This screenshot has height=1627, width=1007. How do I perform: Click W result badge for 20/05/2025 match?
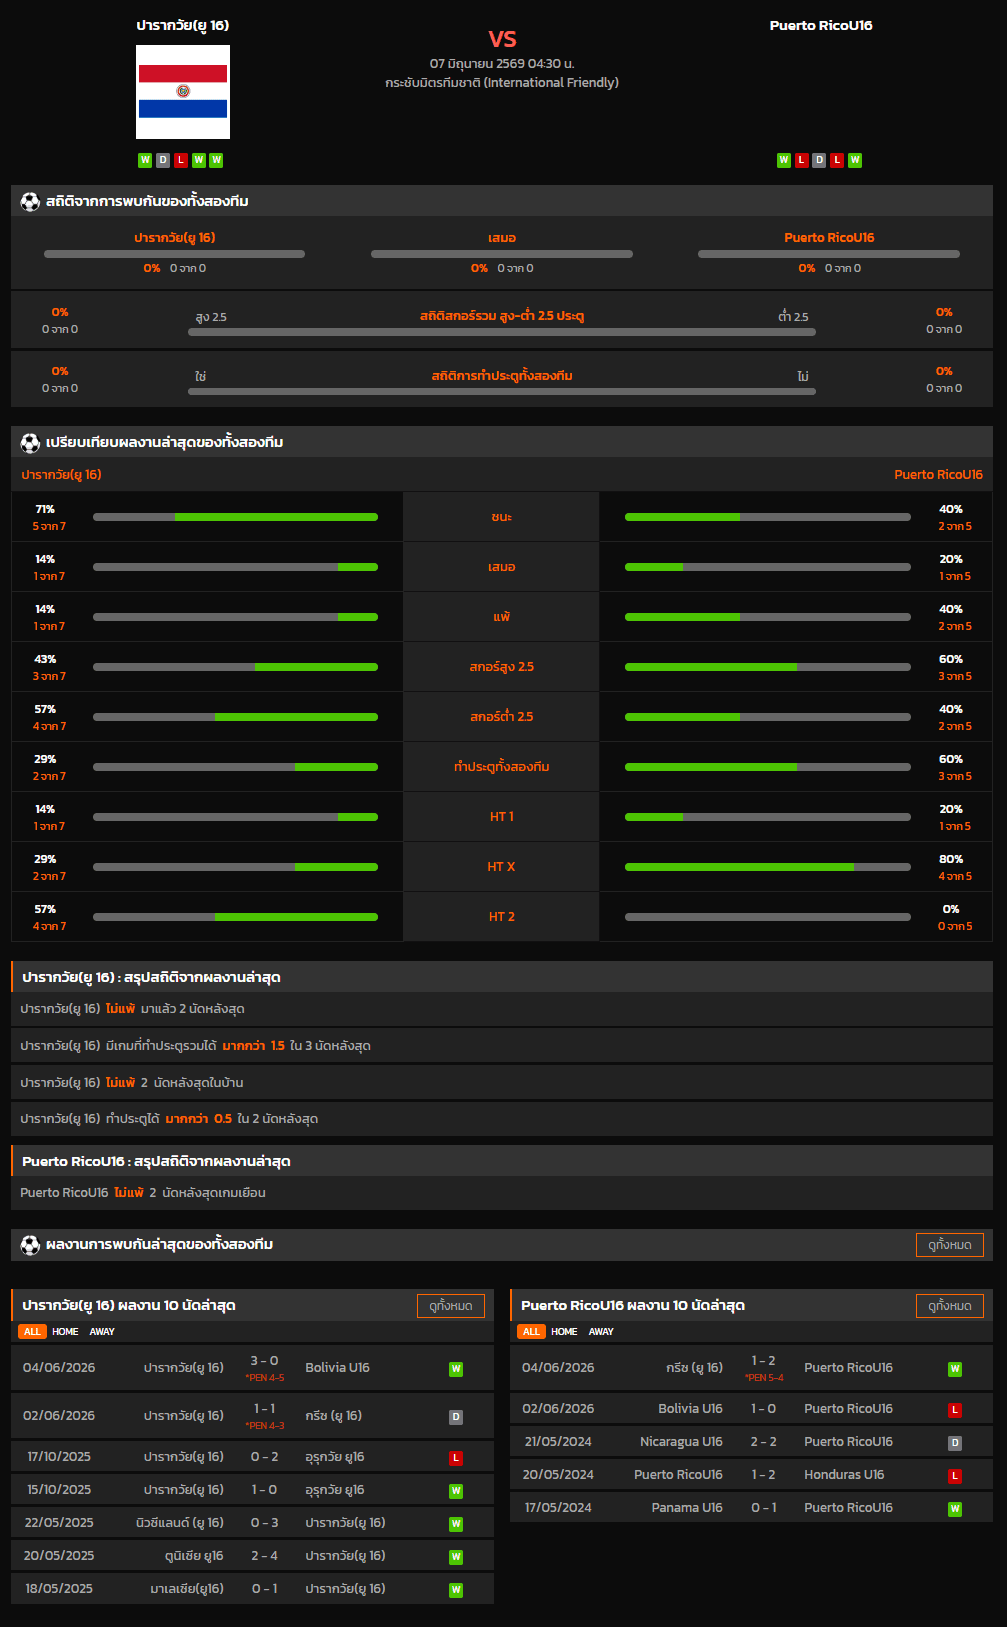(456, 1557)
